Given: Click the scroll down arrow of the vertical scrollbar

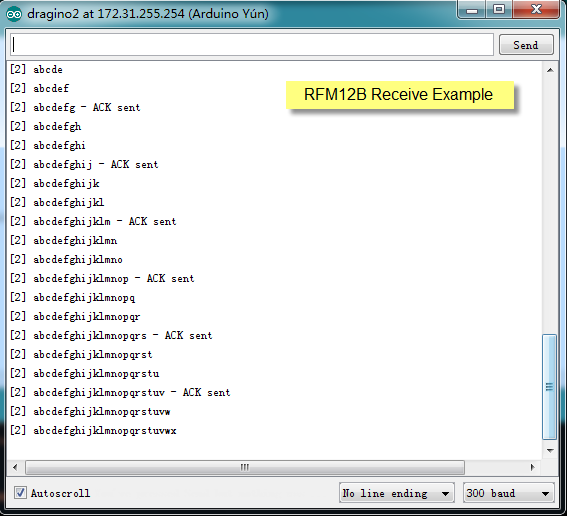Looking at the screenshot, I should 550,451.
